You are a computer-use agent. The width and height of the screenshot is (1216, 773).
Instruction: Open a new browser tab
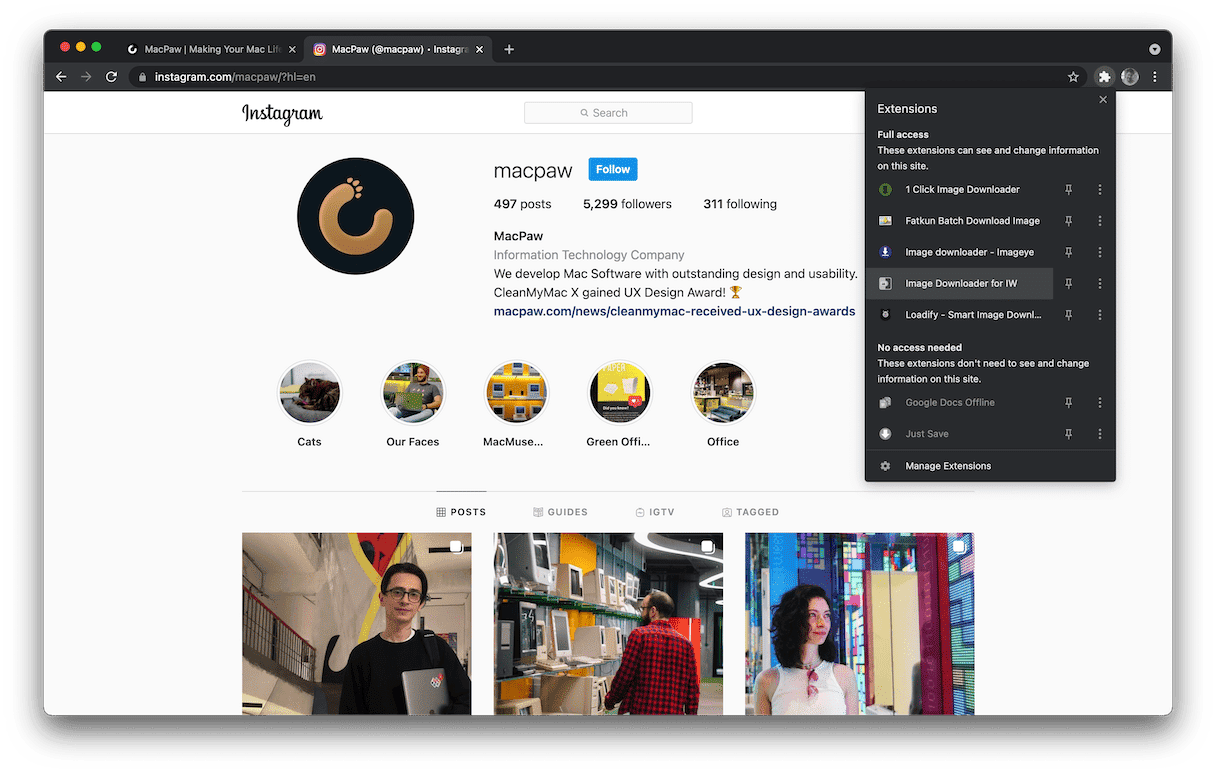(x=509, y=49)
